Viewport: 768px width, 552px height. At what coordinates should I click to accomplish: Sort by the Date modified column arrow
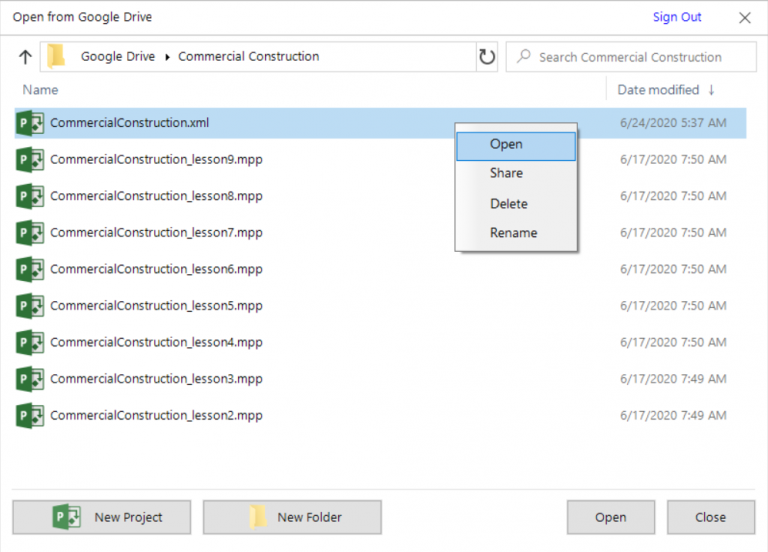pyautogui.click(x=711, y=90)
